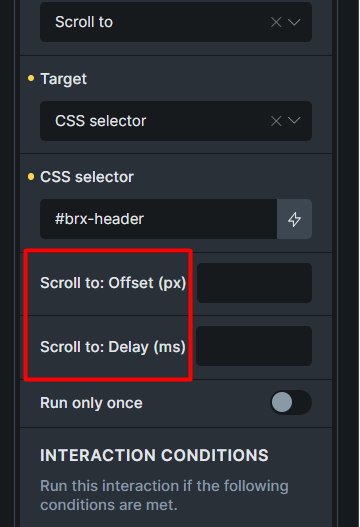Click the 'Scroll to: Offset (px)' label
Screen dimensions: 360x527
coord(113,283)
